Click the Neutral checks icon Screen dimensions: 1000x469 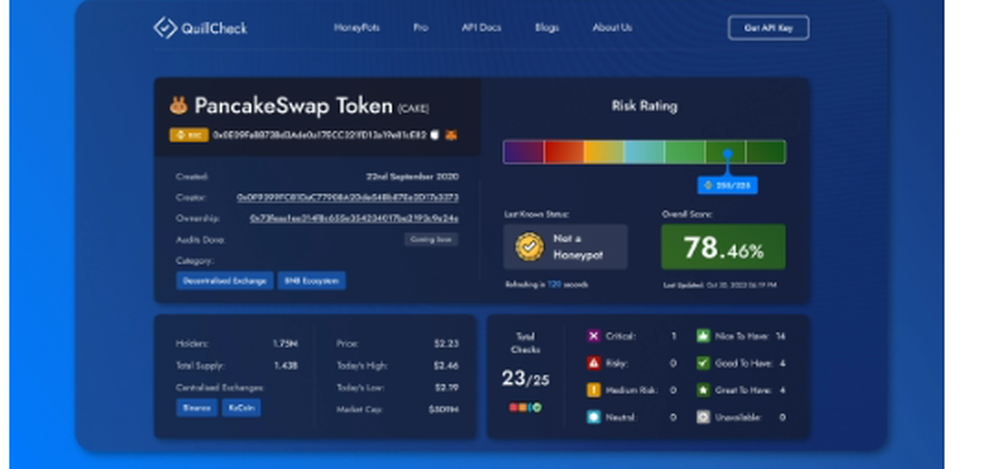click(x=594, y=417)
